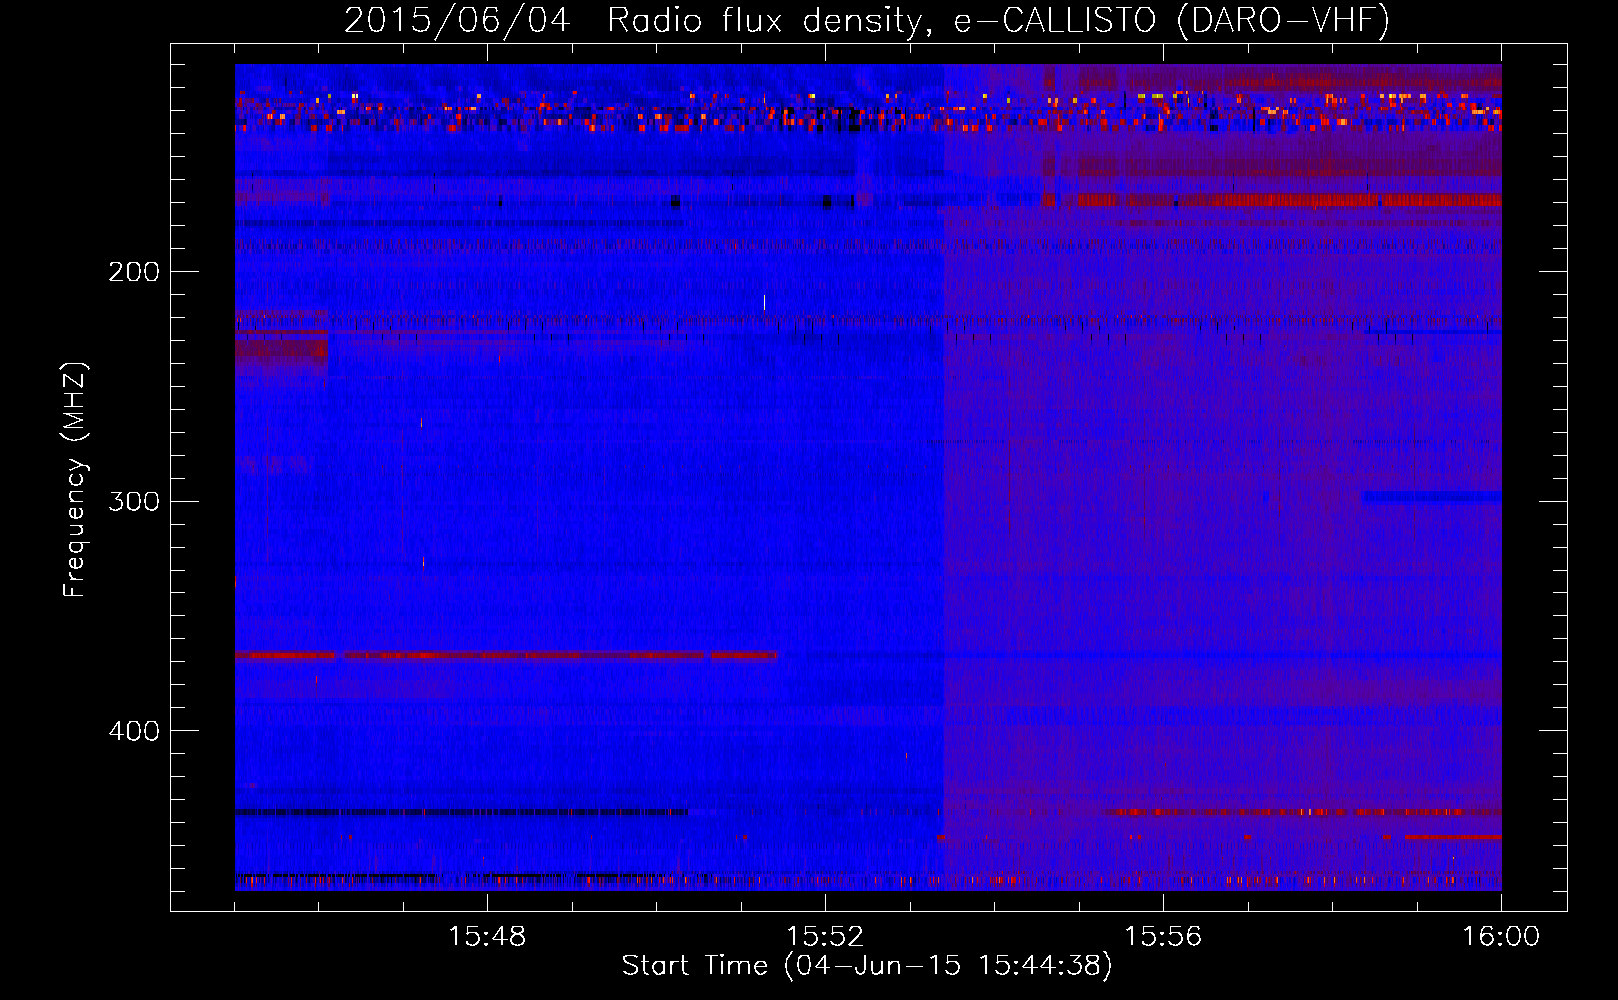Click the 200 frequency tick label
Image resolution: width=1618 pixels, height=1000 pixels.
tap(134, 272)
